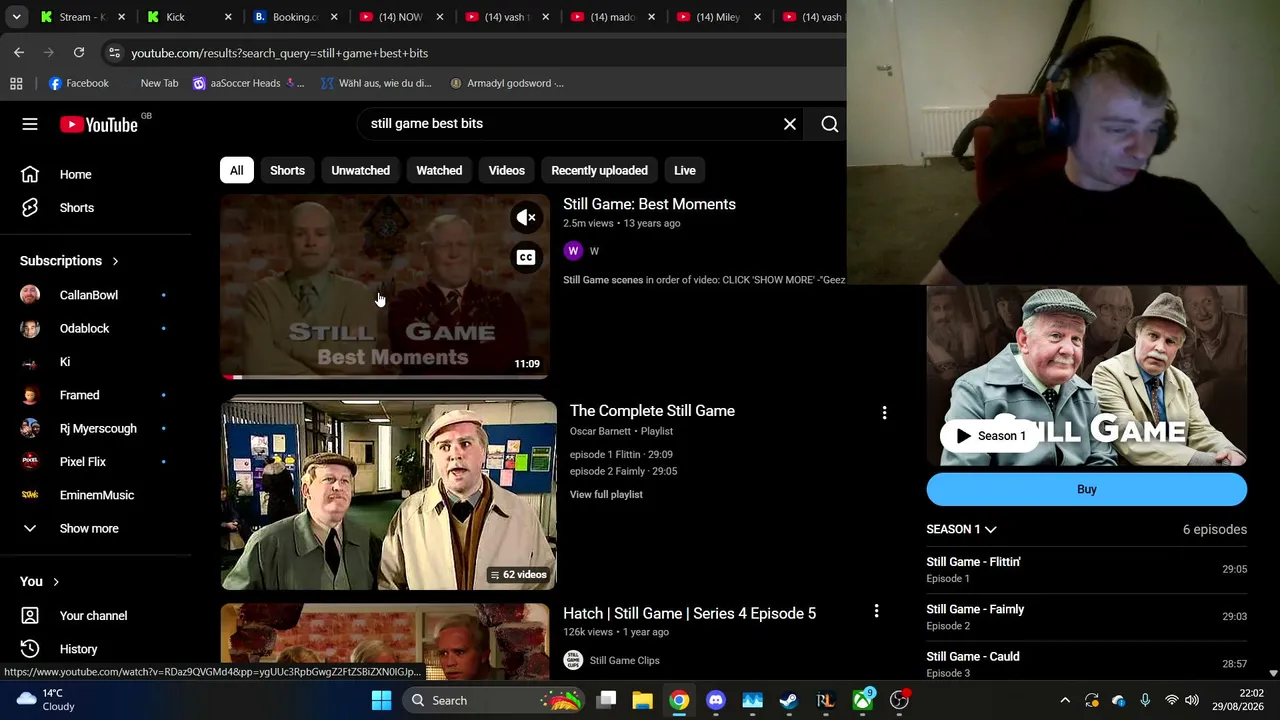The height and width of the screenshot is (720, 1280).
Task: Open the Xbox app on the taskbar
Action: [x=862, y=700]
